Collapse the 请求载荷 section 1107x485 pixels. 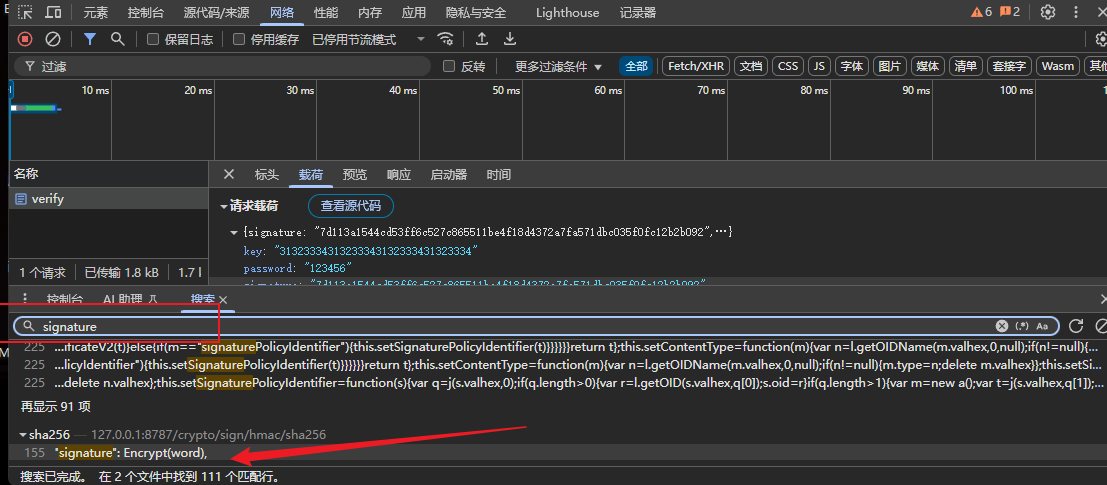coord(249,206)
